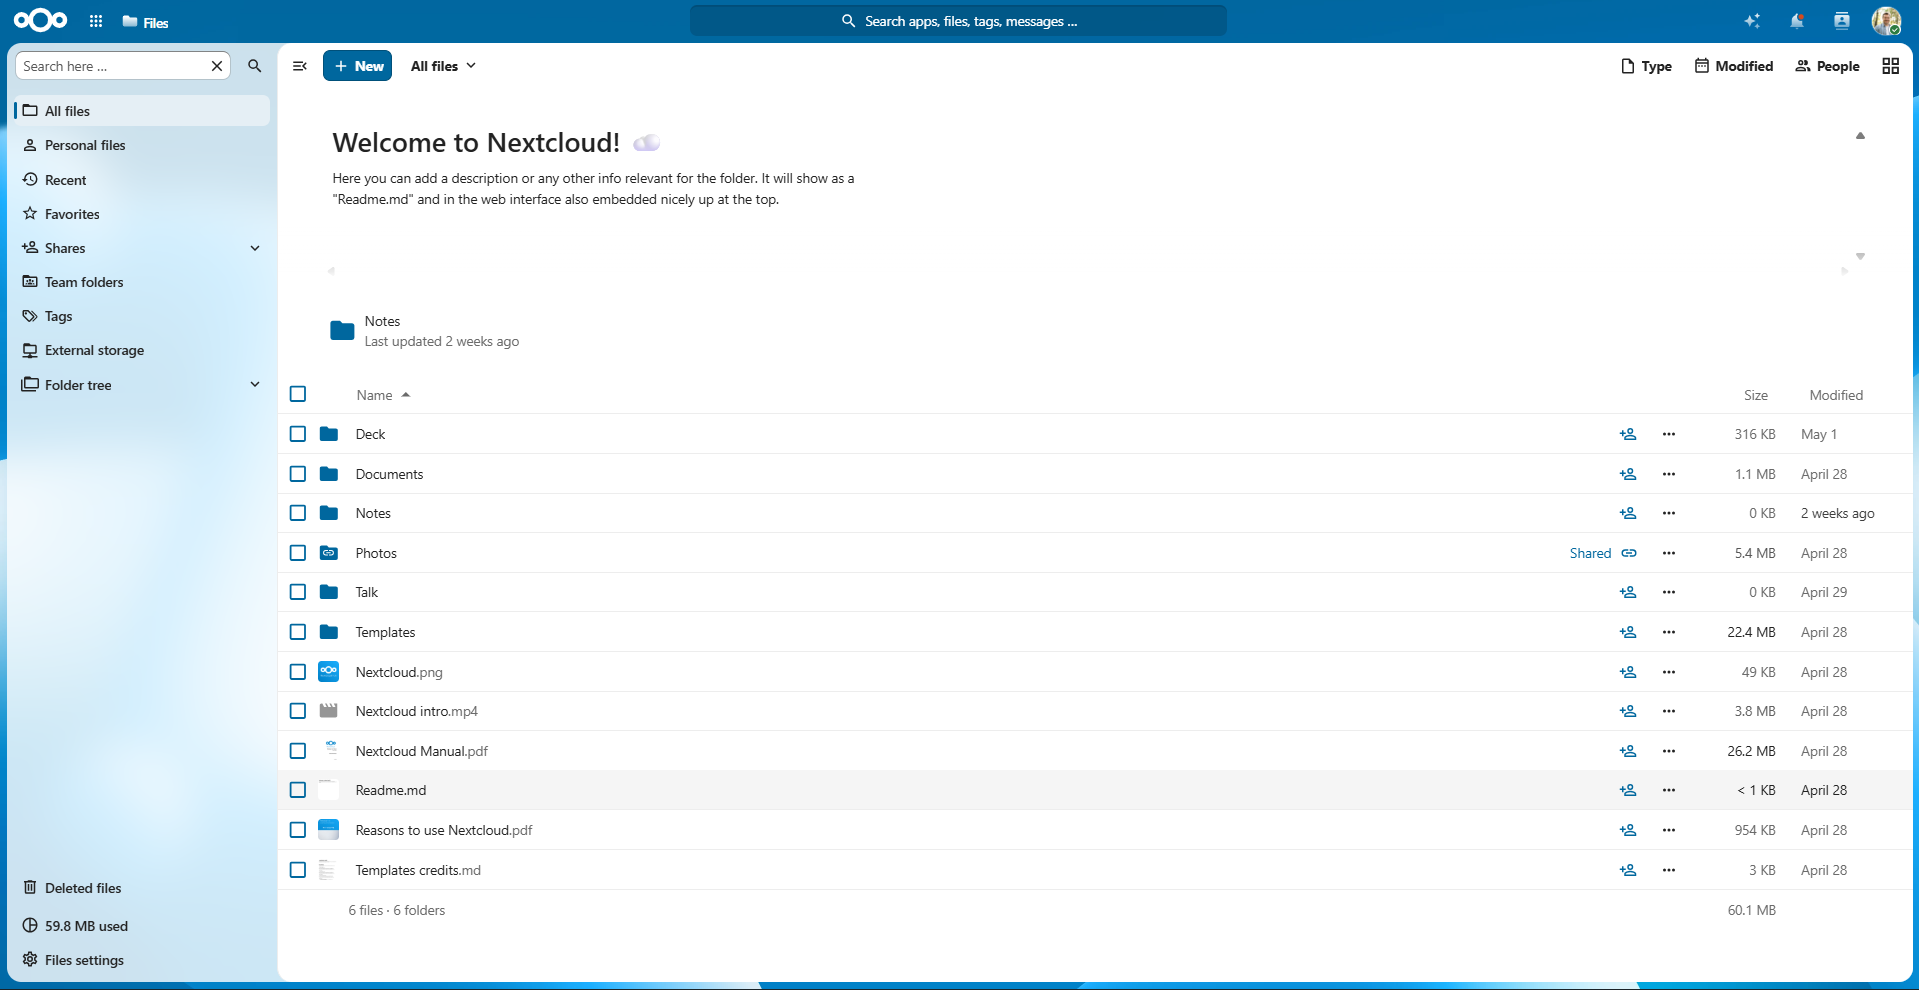Select the Talk folder checkbox
Viewport: 1919px width, 990px height.
point(298,592)
